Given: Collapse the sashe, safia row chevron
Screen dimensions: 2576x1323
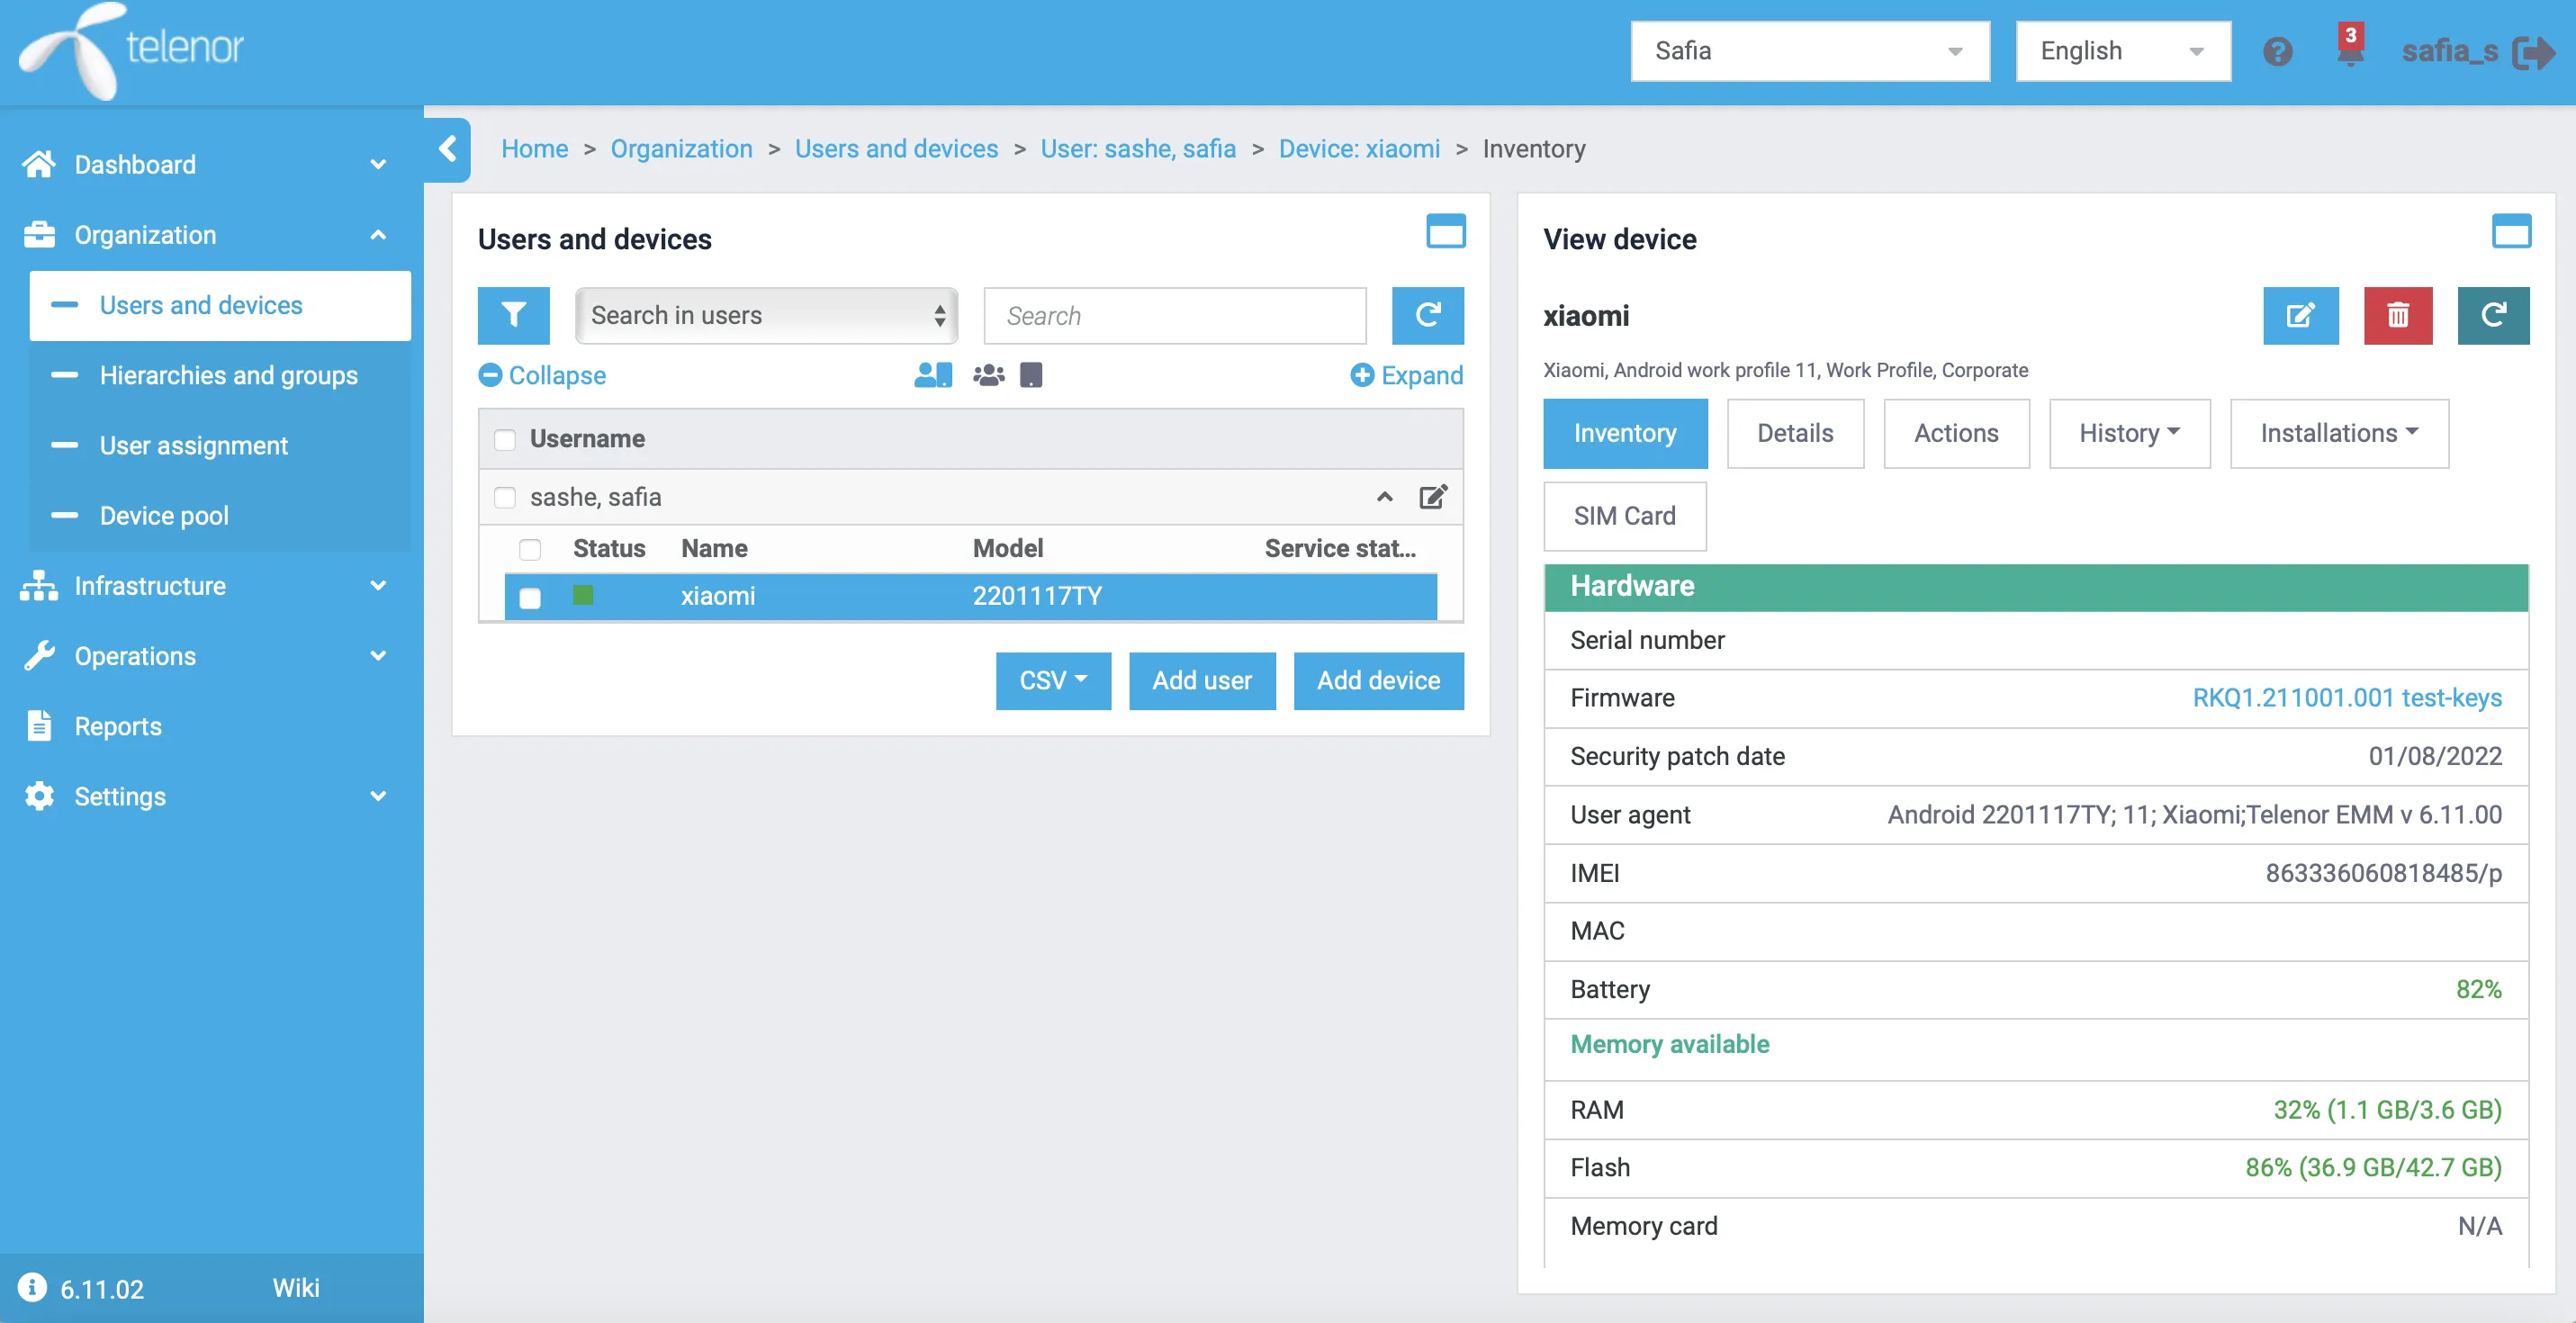Looking at the screenshot, I should click(x=1384, y=497).
